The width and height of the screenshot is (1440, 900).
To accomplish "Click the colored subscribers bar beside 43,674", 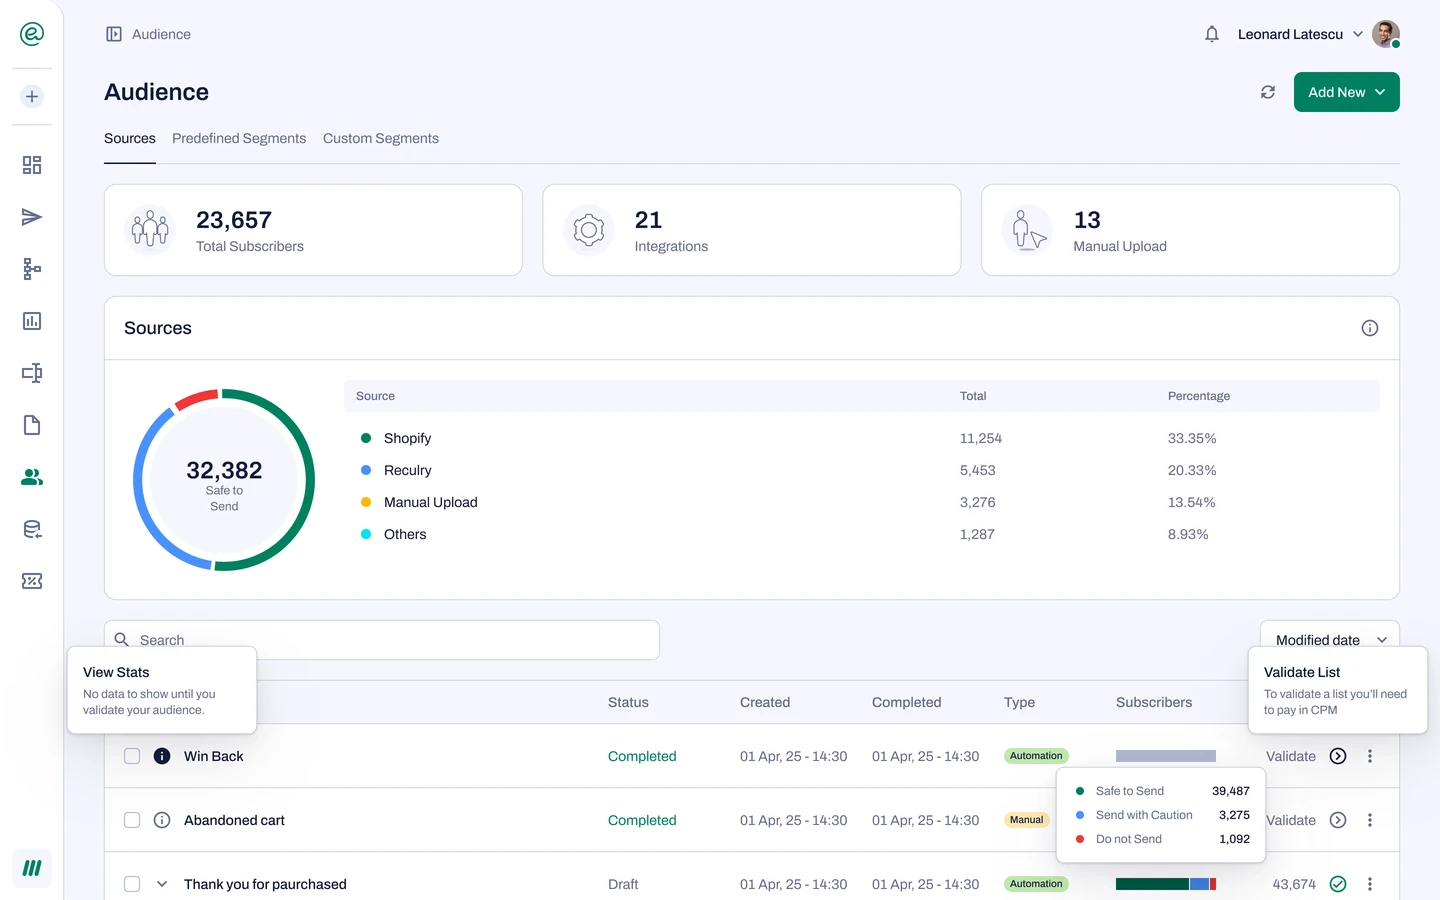I will click(1166, 884).
